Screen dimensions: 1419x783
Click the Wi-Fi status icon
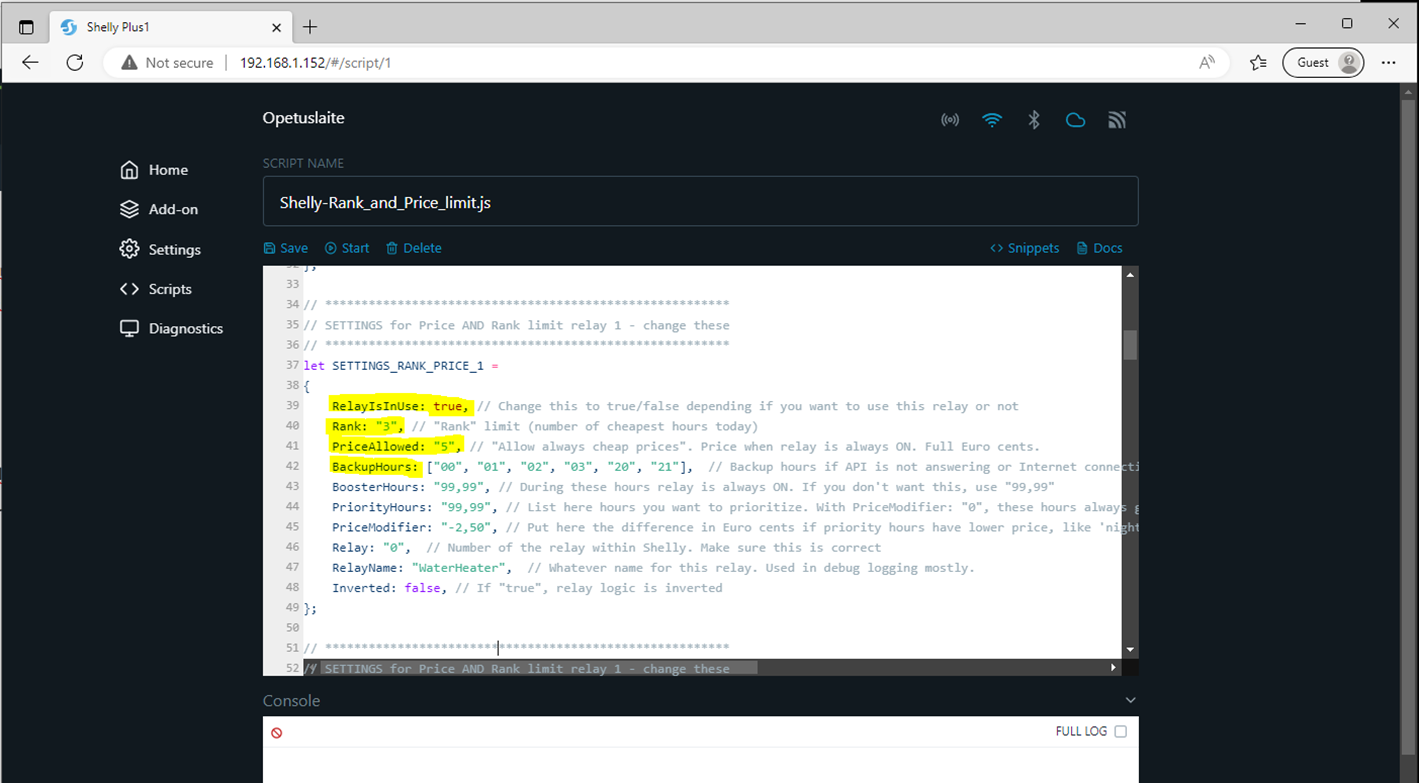991,120
